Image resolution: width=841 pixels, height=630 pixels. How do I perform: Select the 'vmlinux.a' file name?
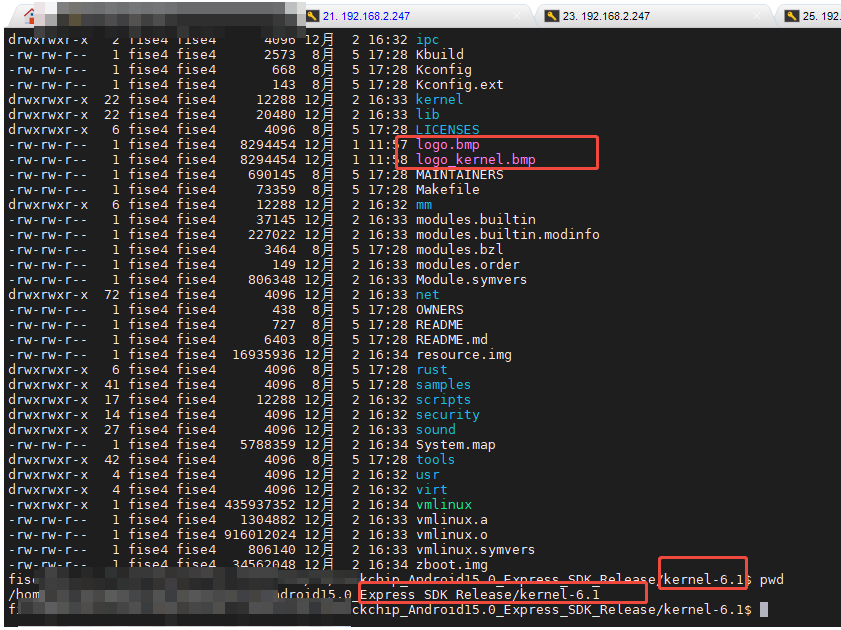(x=452, y=520)
